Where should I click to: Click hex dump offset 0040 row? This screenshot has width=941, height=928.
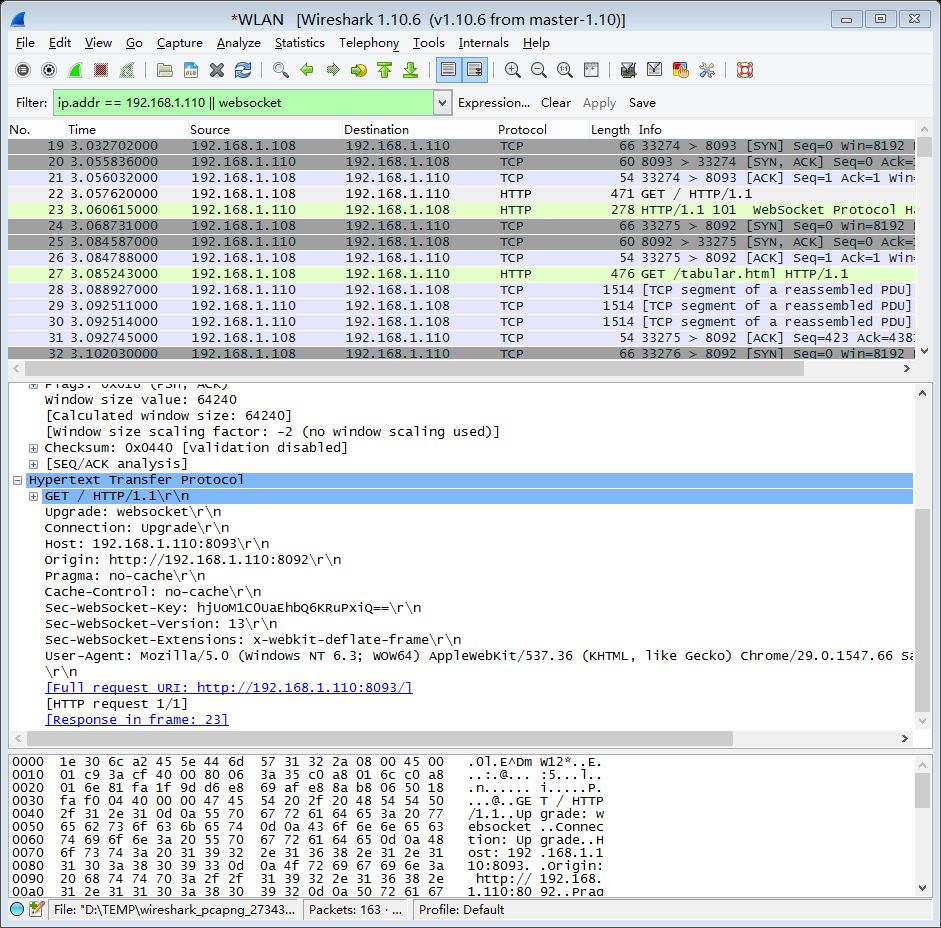click(306, 813)
